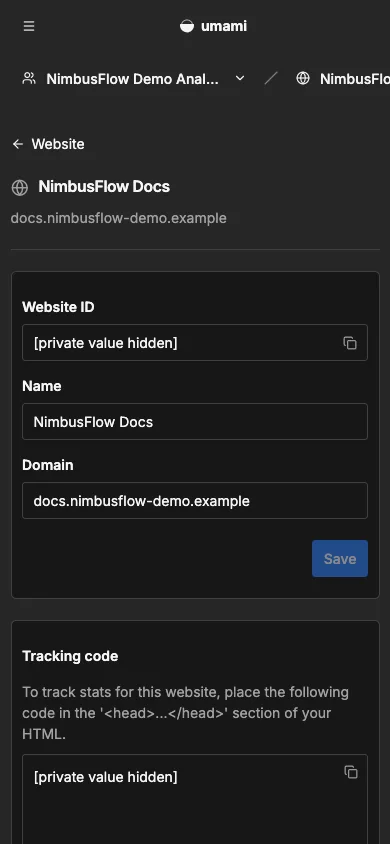390x844 pixels.
Task: Click the Domain field label
Action: coord(47,465)
